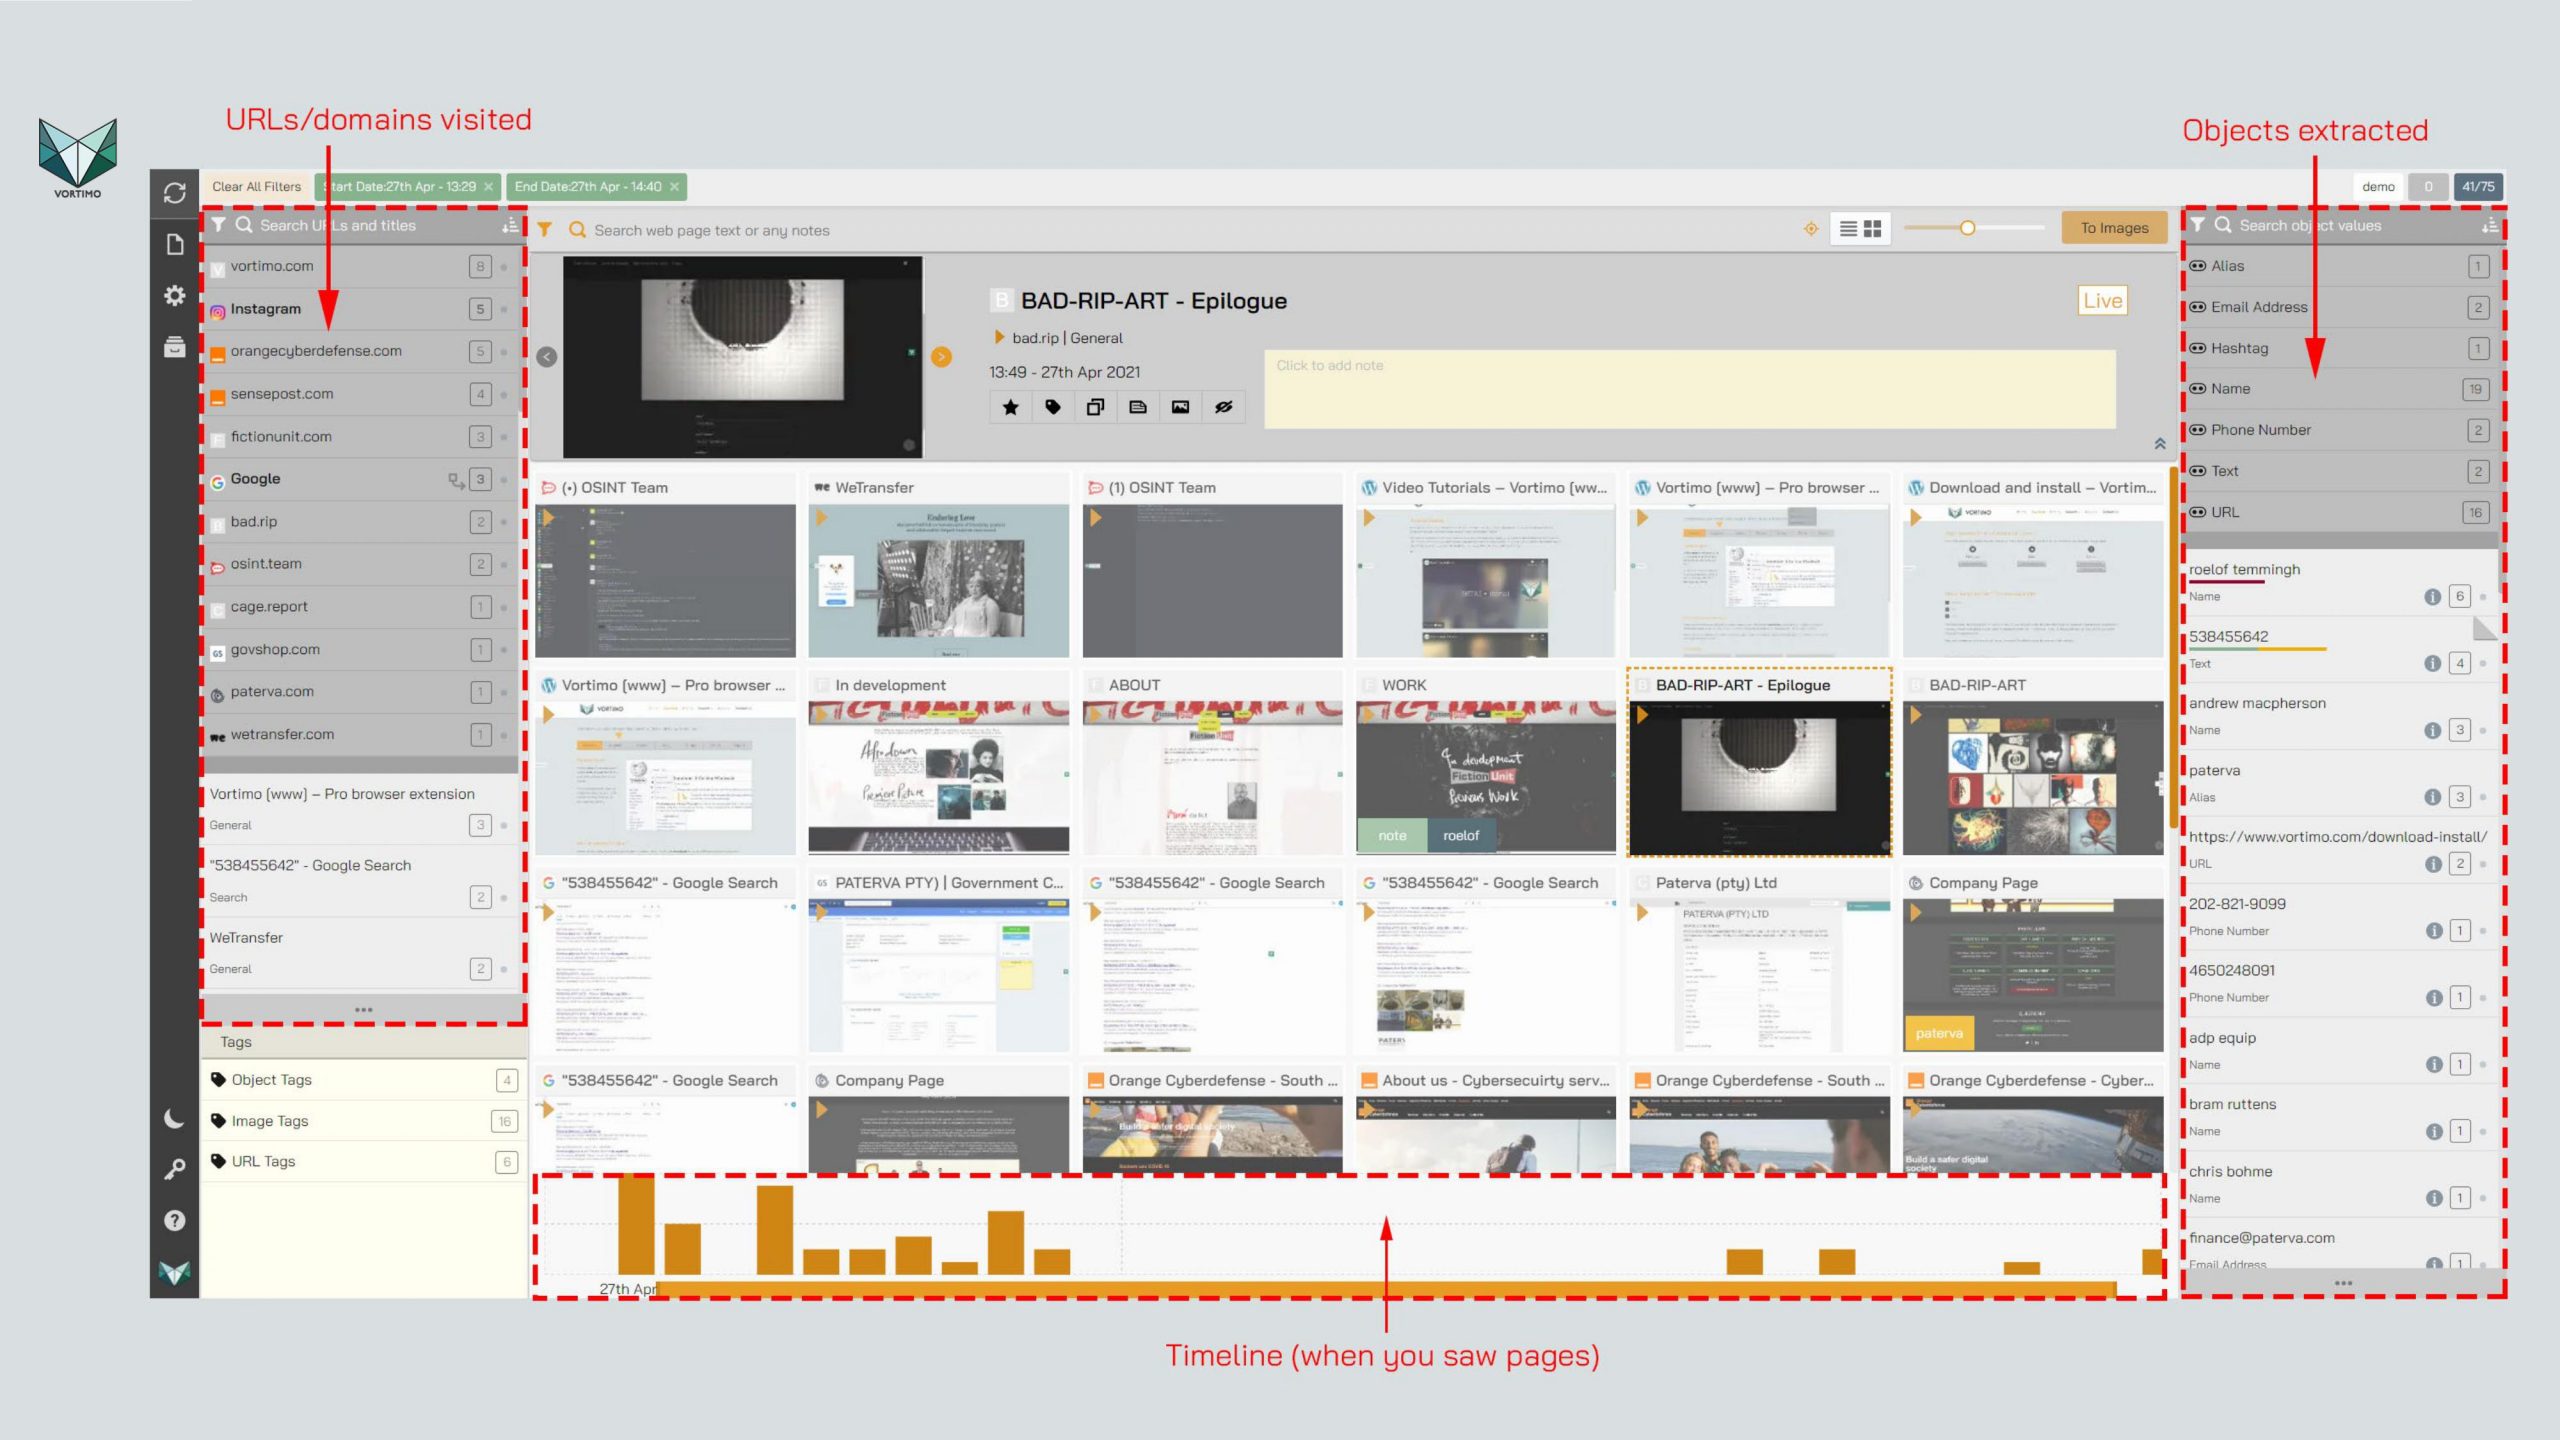Image resolution: width=2560 pixels, height=1440 pixels.
Task: Select the osint.team domain row
Action: (362, 564)
